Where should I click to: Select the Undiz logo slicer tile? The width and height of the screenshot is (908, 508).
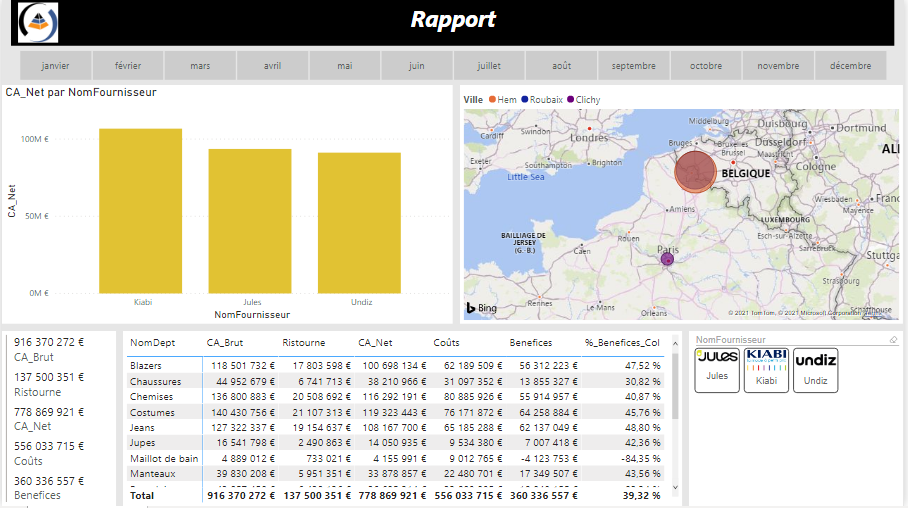[x=816, y=369]
